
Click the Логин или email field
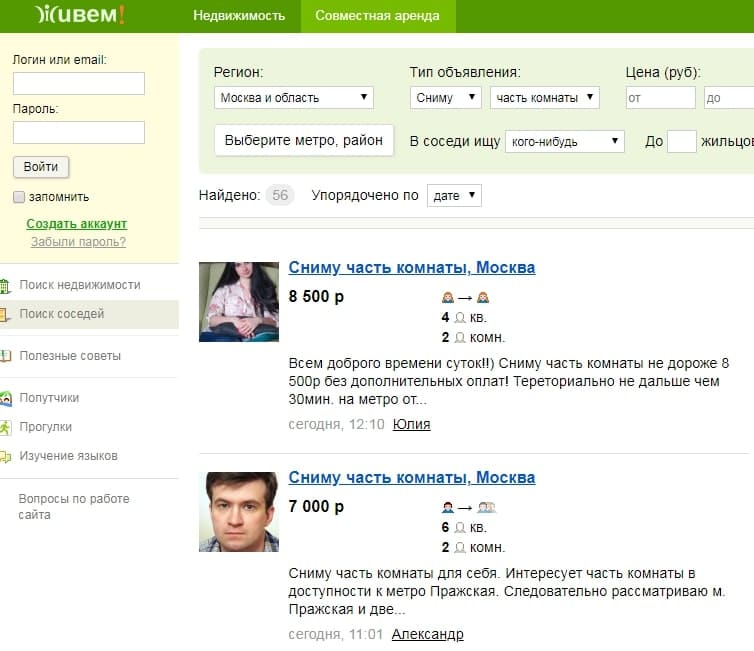[79, 83]
